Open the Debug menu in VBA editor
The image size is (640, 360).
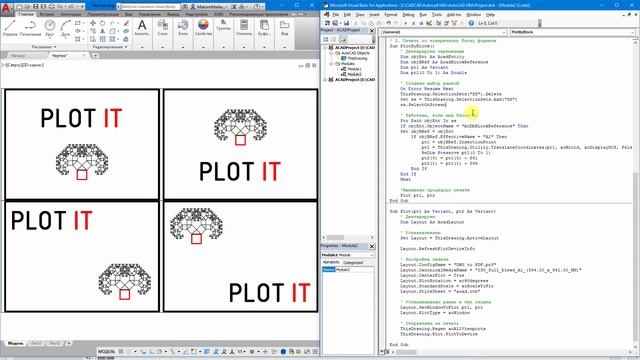408,15
